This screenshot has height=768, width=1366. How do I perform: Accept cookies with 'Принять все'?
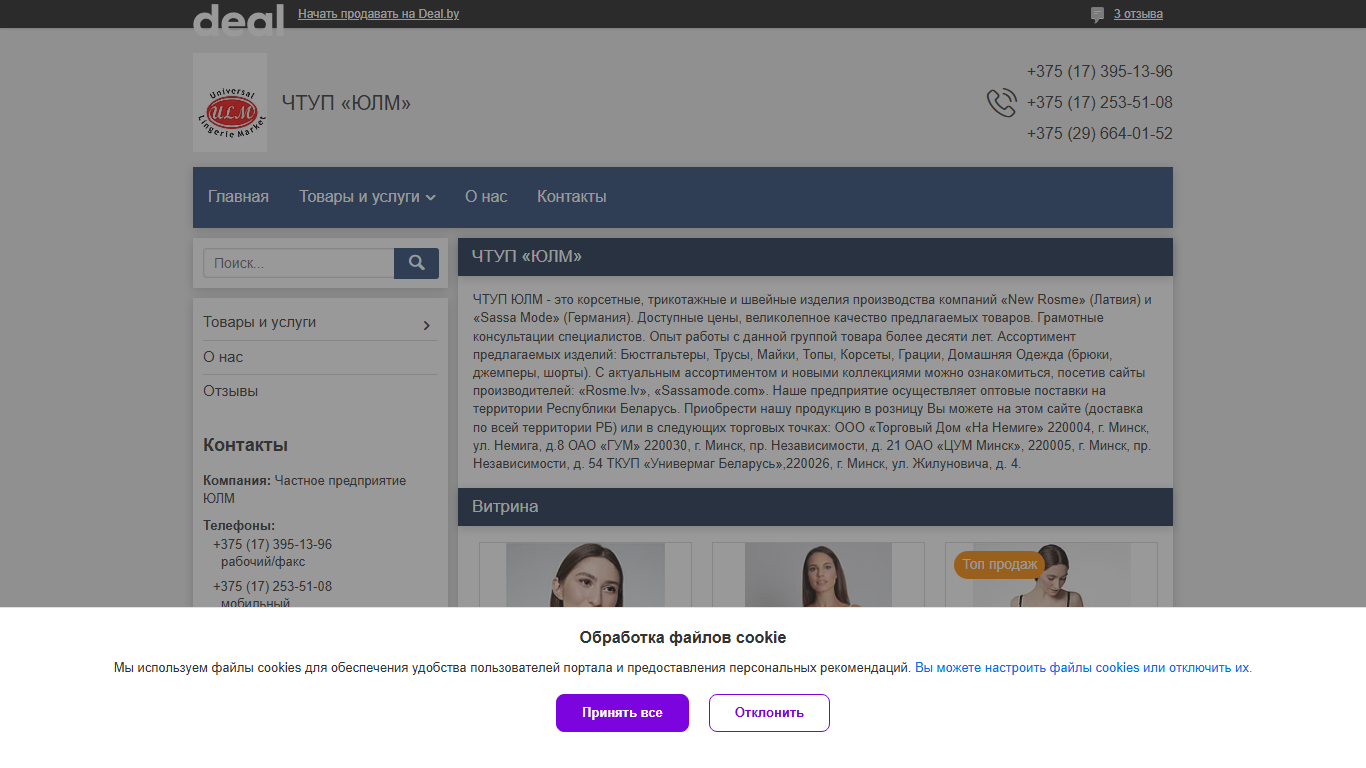(622, 713)
